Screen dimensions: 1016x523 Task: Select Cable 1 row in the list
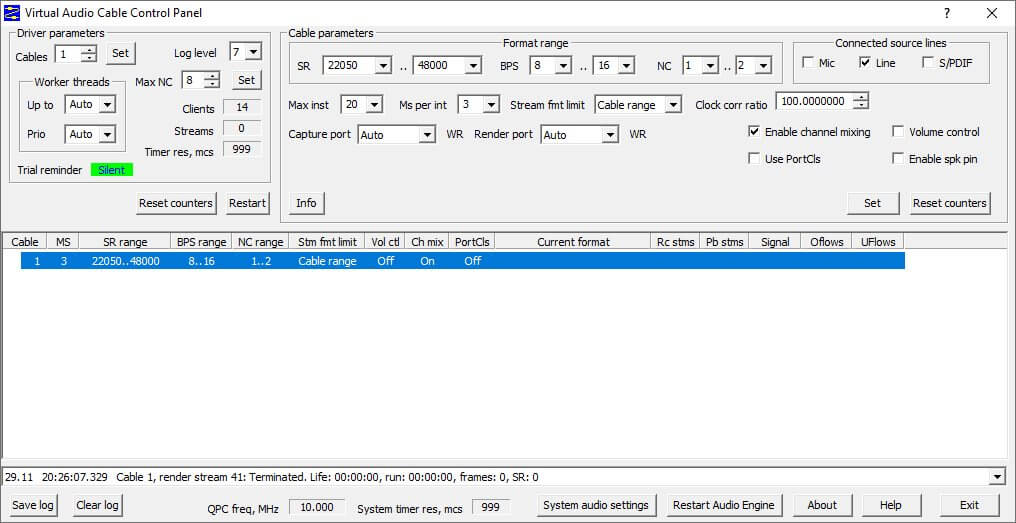[463, 261]
